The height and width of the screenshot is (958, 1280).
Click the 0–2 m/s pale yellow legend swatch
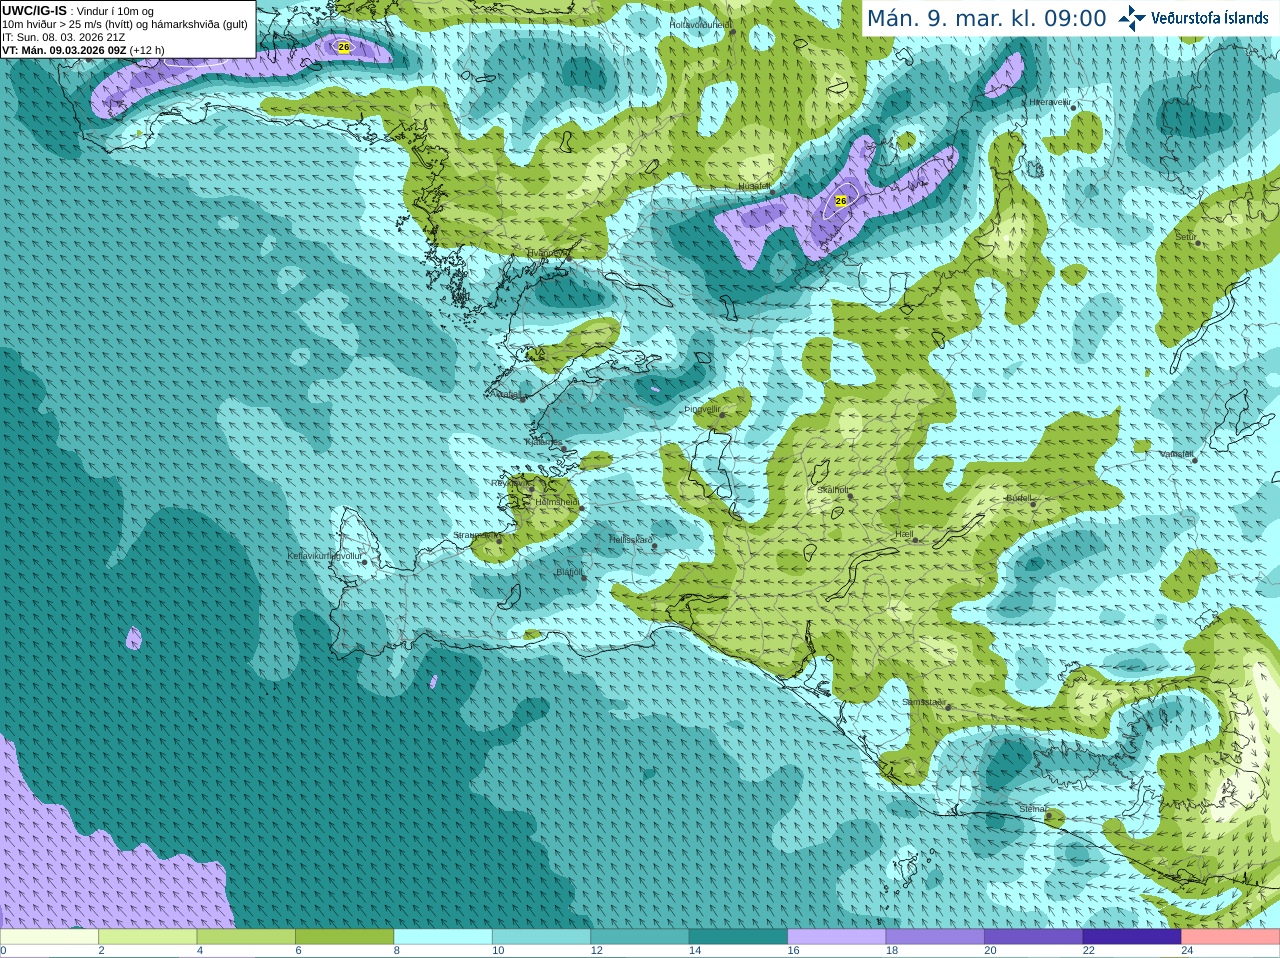[x=49, y=937]
